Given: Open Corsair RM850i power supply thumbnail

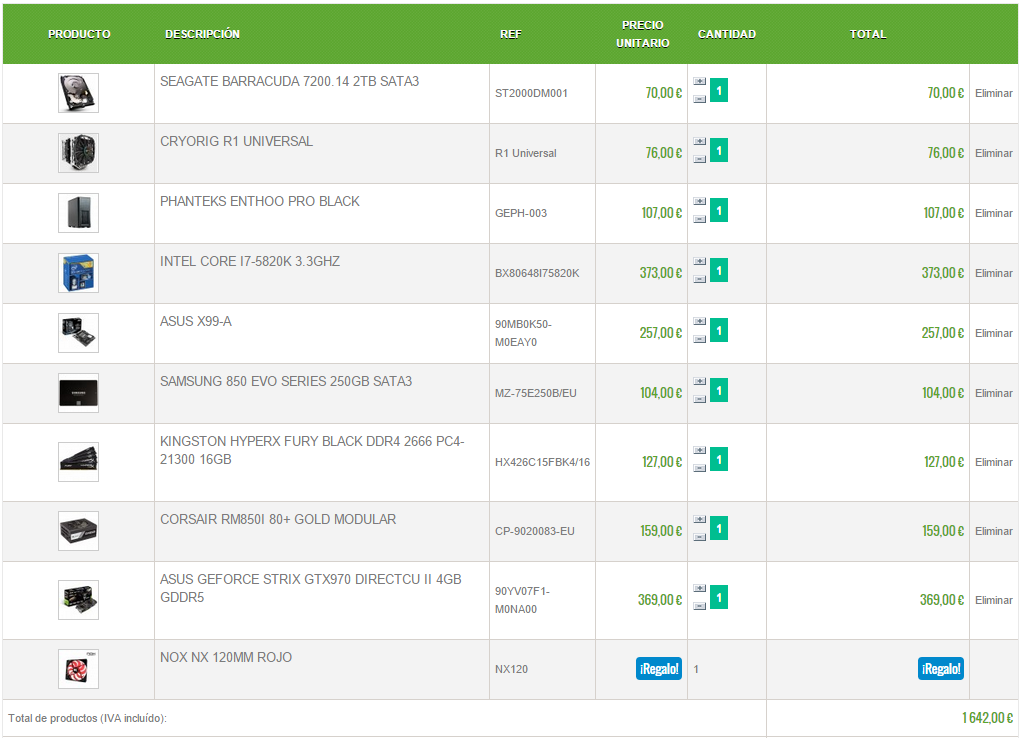Looking at the screenshot, I should pos(79,531).
